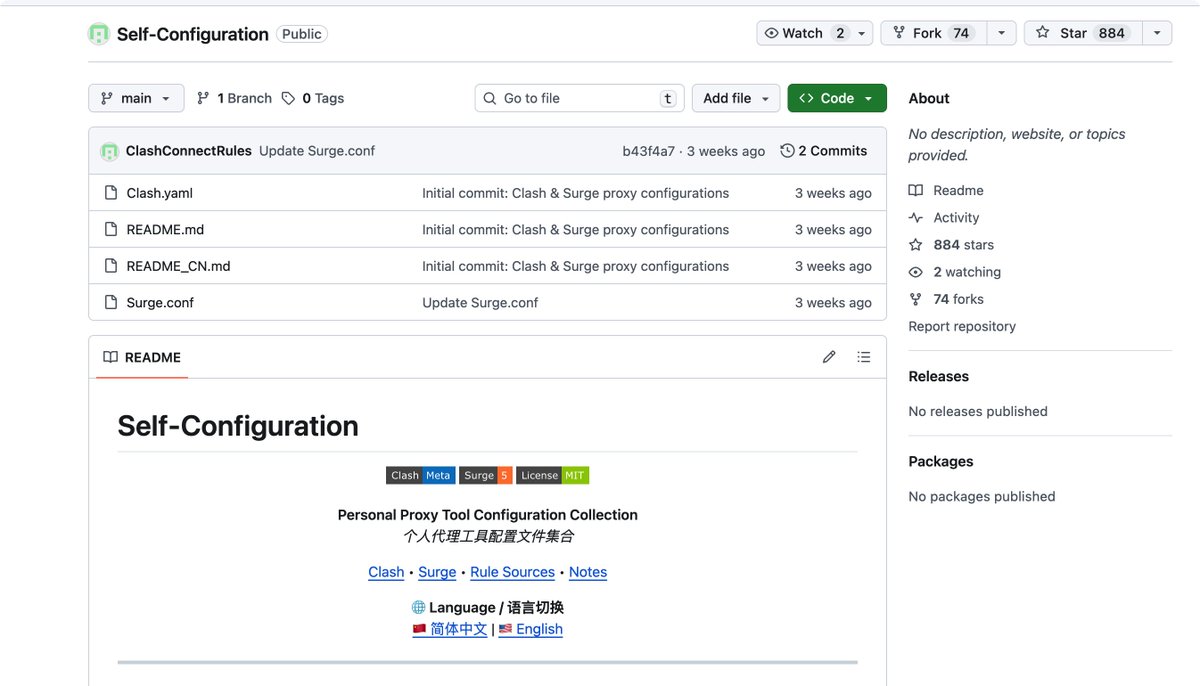Image resolution: width=1200 pixels, height=686 pixels.
Task: Click the pencil edit README icon
Action: [829, 357]
